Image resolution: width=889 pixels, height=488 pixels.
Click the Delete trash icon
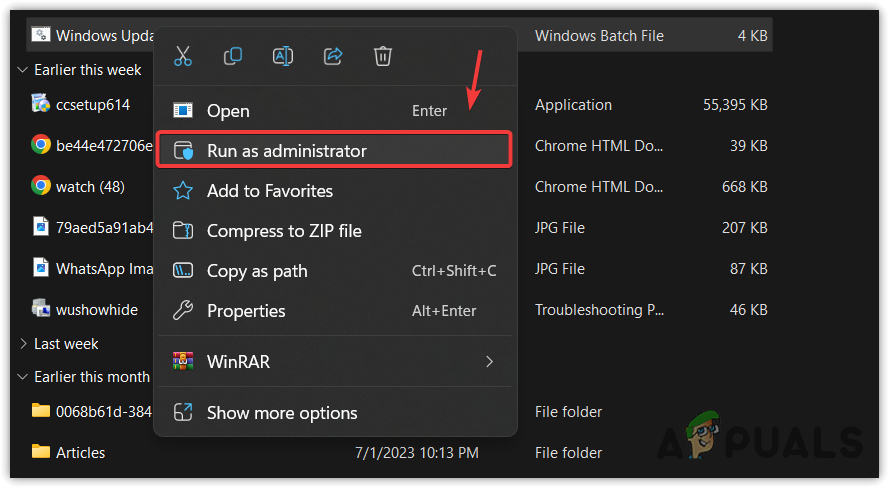pos(383,56)
